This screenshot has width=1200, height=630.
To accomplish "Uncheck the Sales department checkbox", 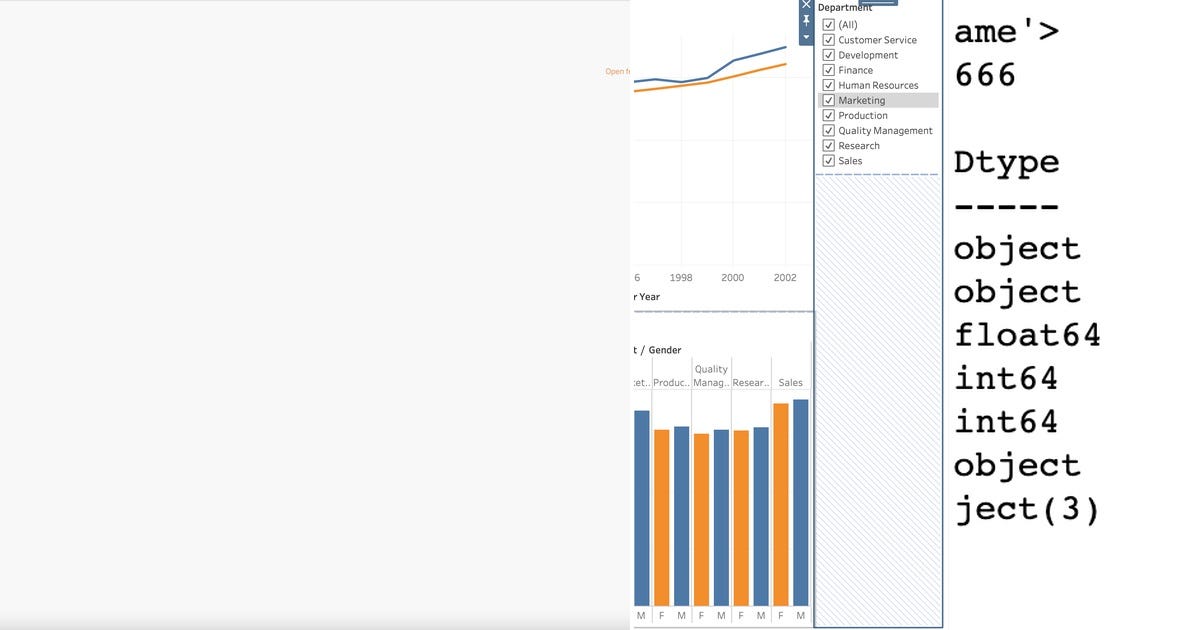I will [829, 159].
